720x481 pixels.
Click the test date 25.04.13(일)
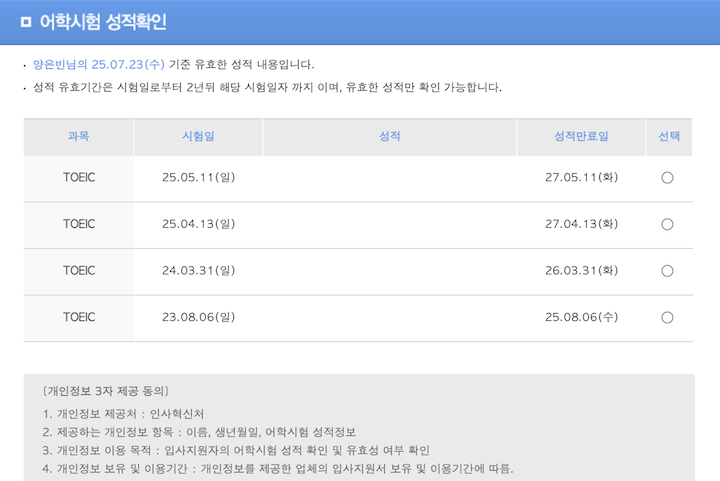coord(198,224)
